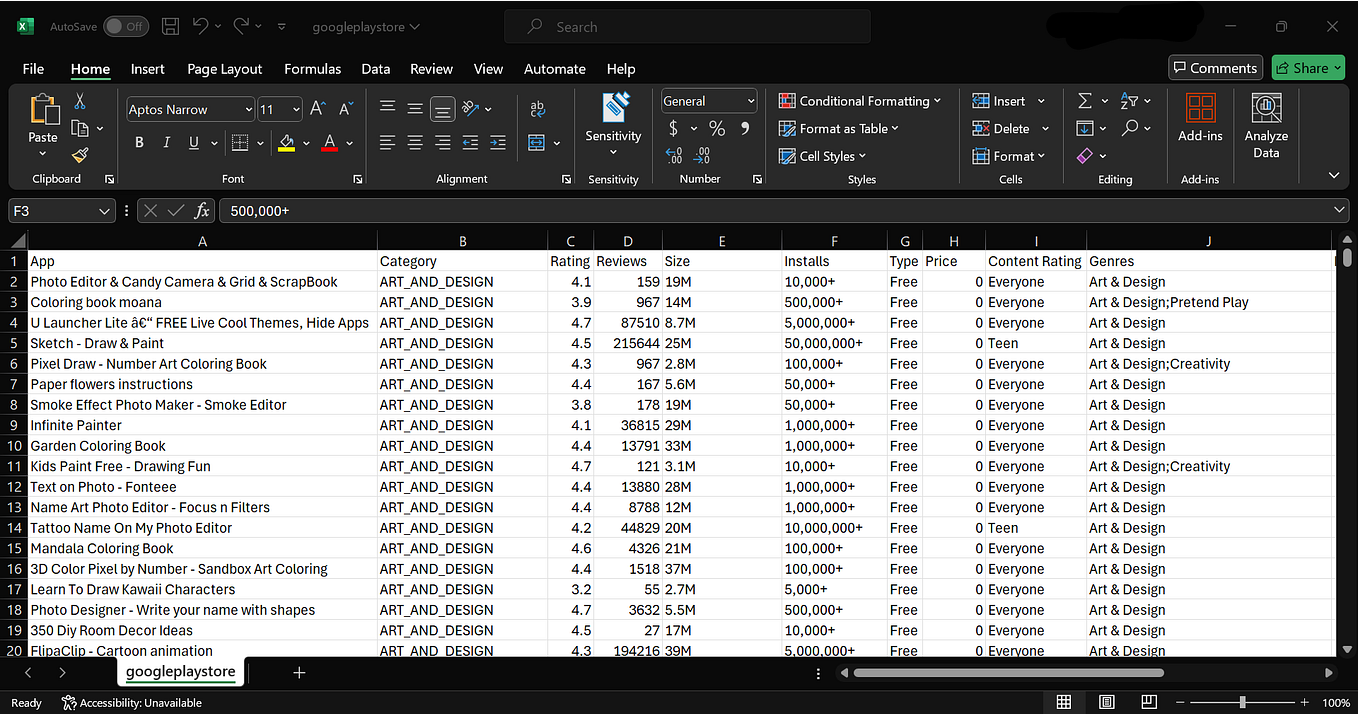Click the Center alignment icon
Screen dimensions: 1358x714
(x=414, y=142)
